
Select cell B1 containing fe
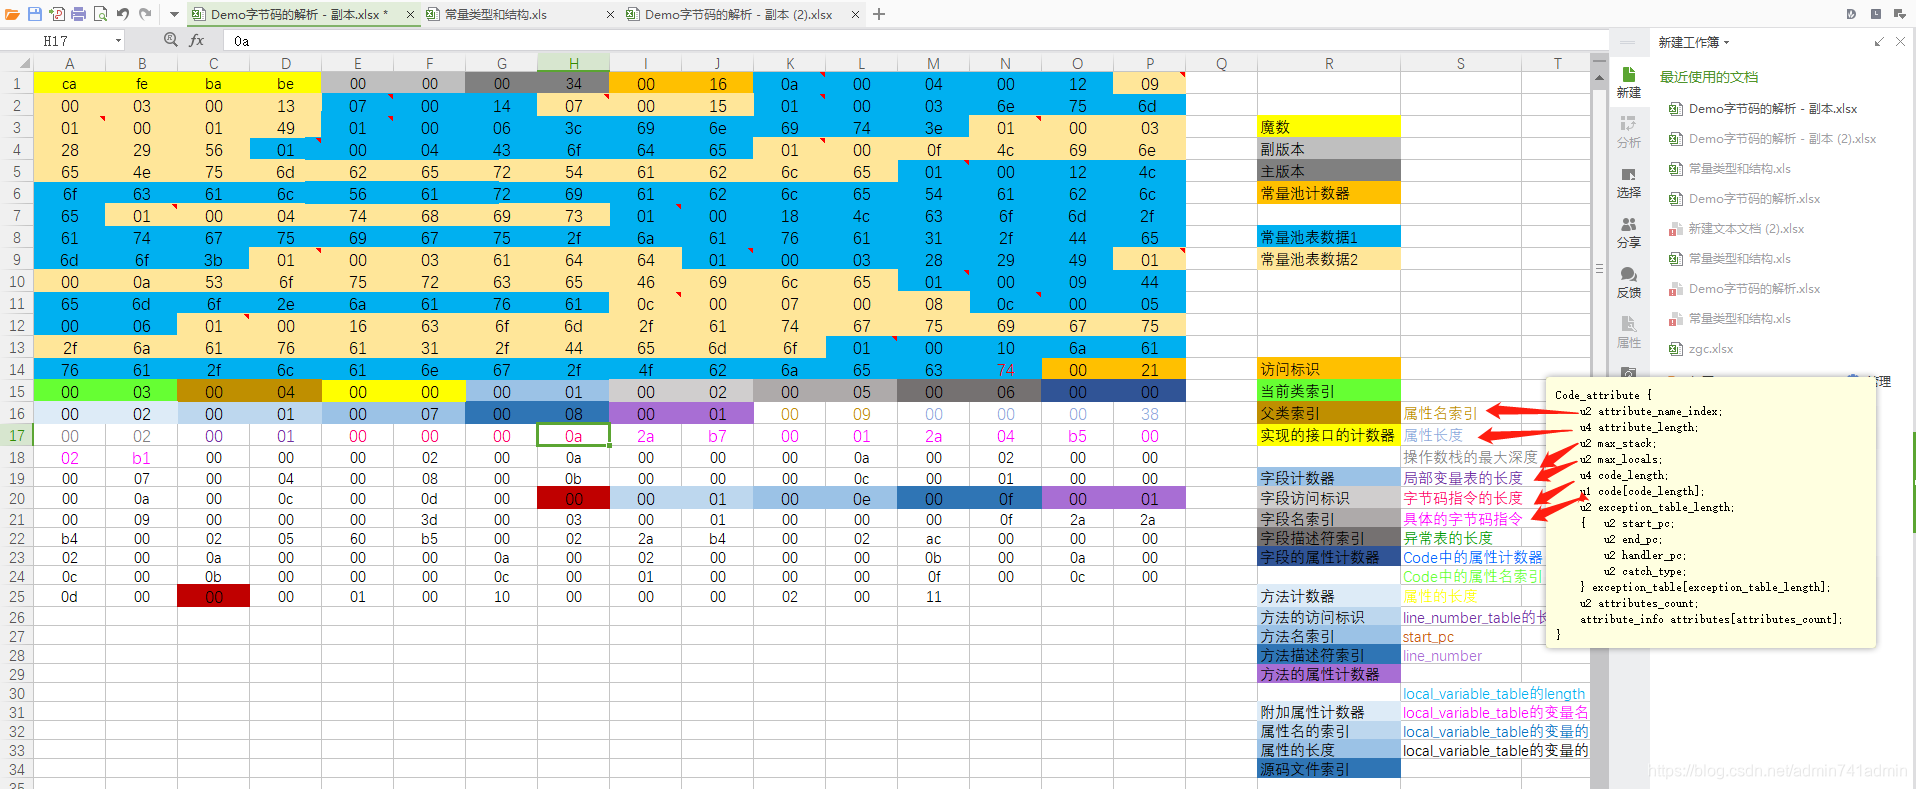coord(142,84)
